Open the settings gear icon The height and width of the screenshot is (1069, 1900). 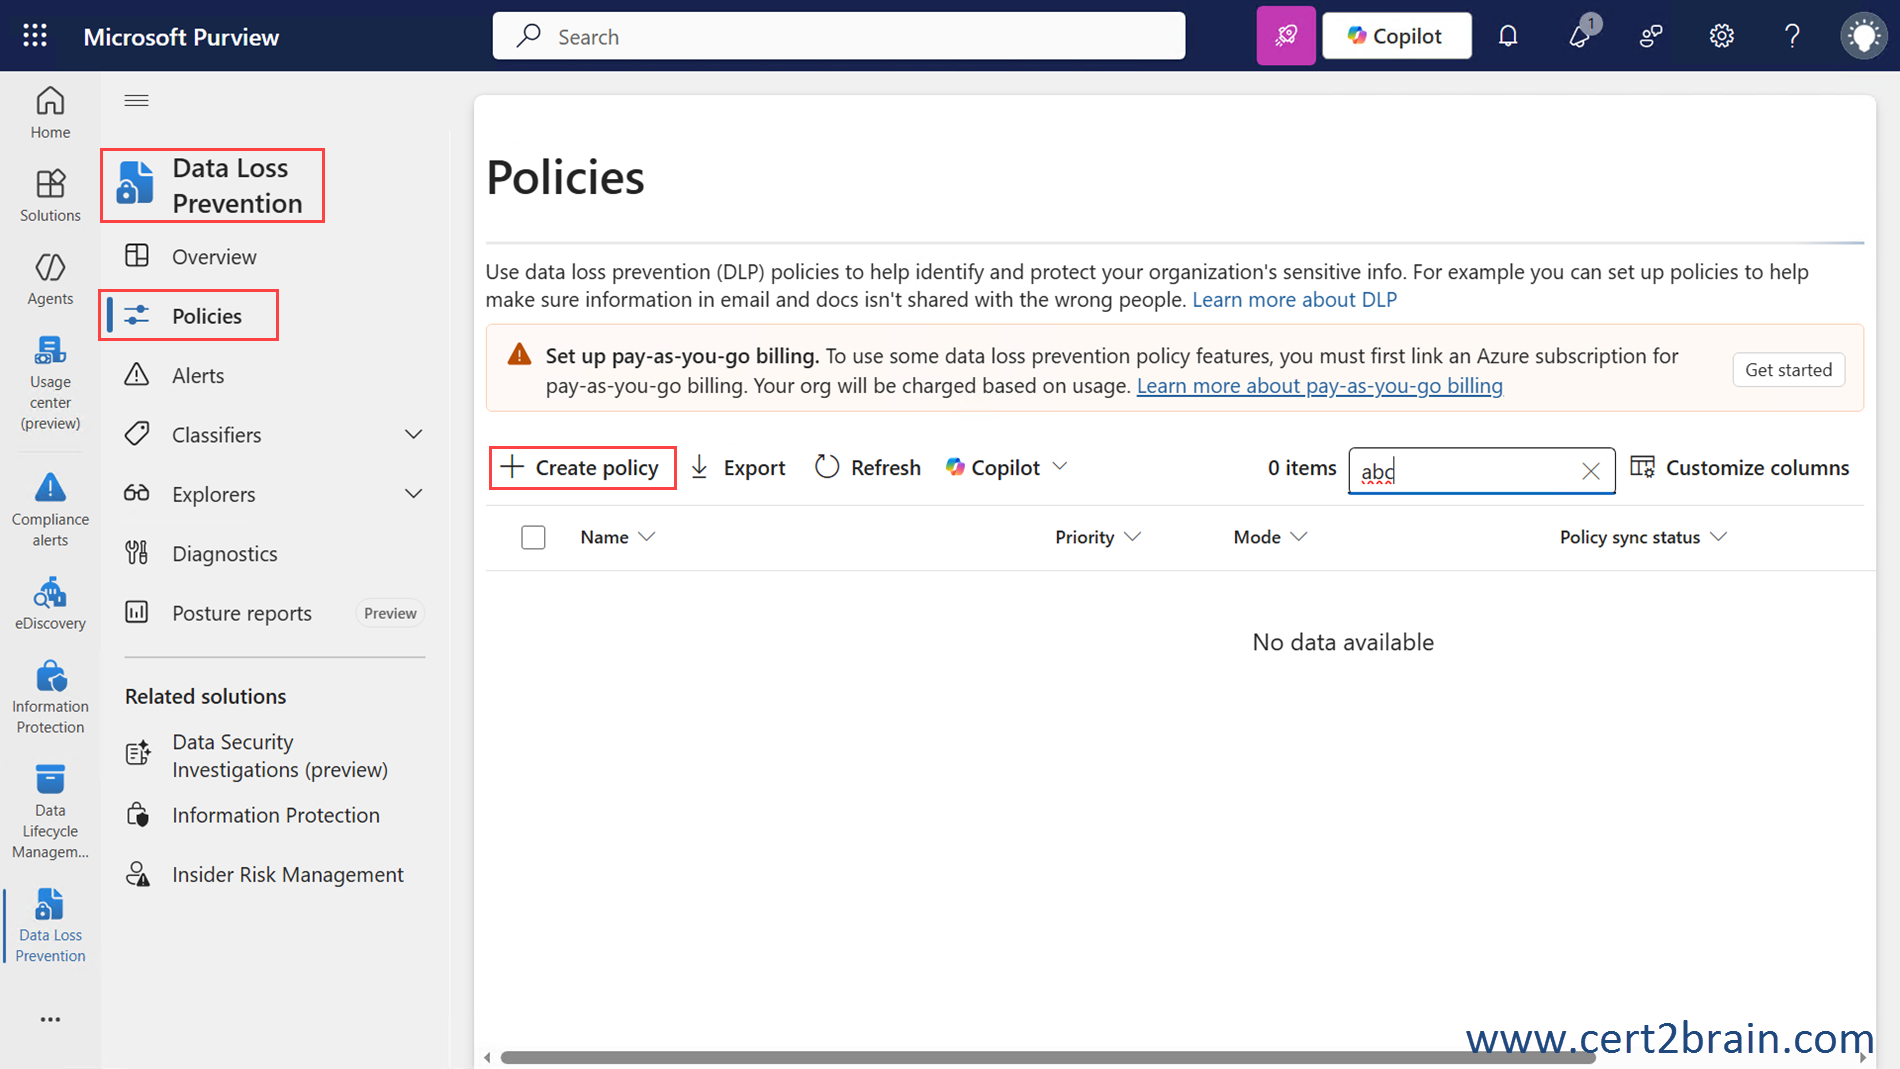pyautogui.click(x=1721, y=36)
